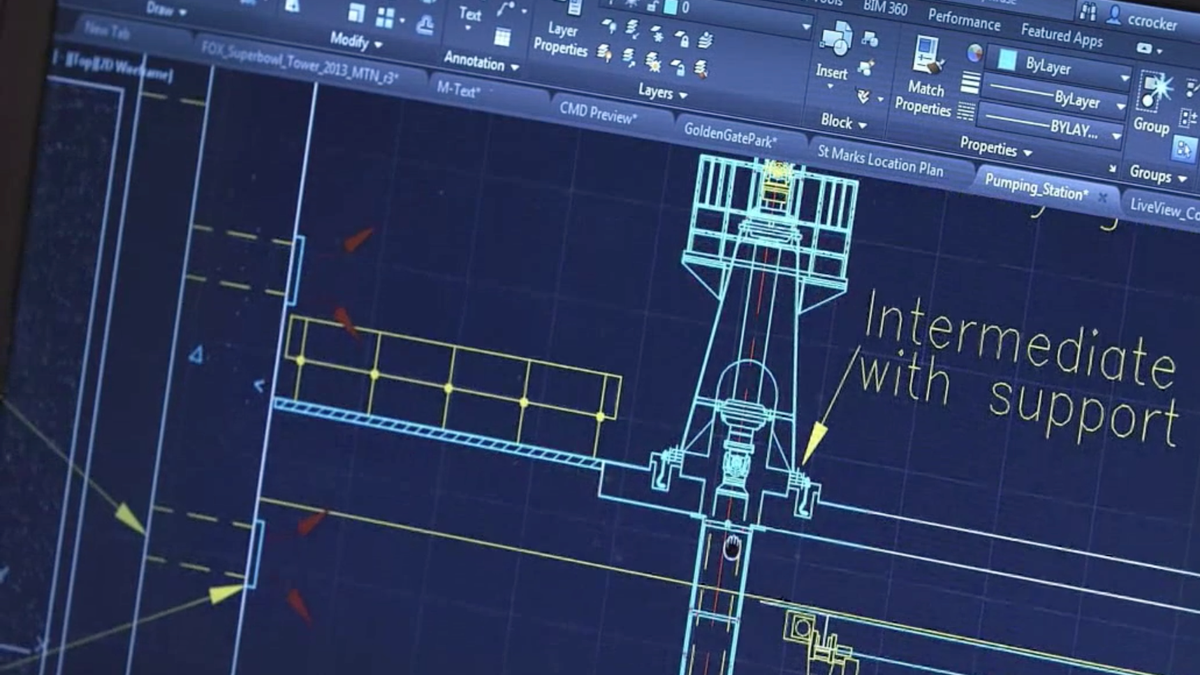Viewport: 1200px width, 675px height.
Task: Expand the Block panel
Action: coord(843,123)
